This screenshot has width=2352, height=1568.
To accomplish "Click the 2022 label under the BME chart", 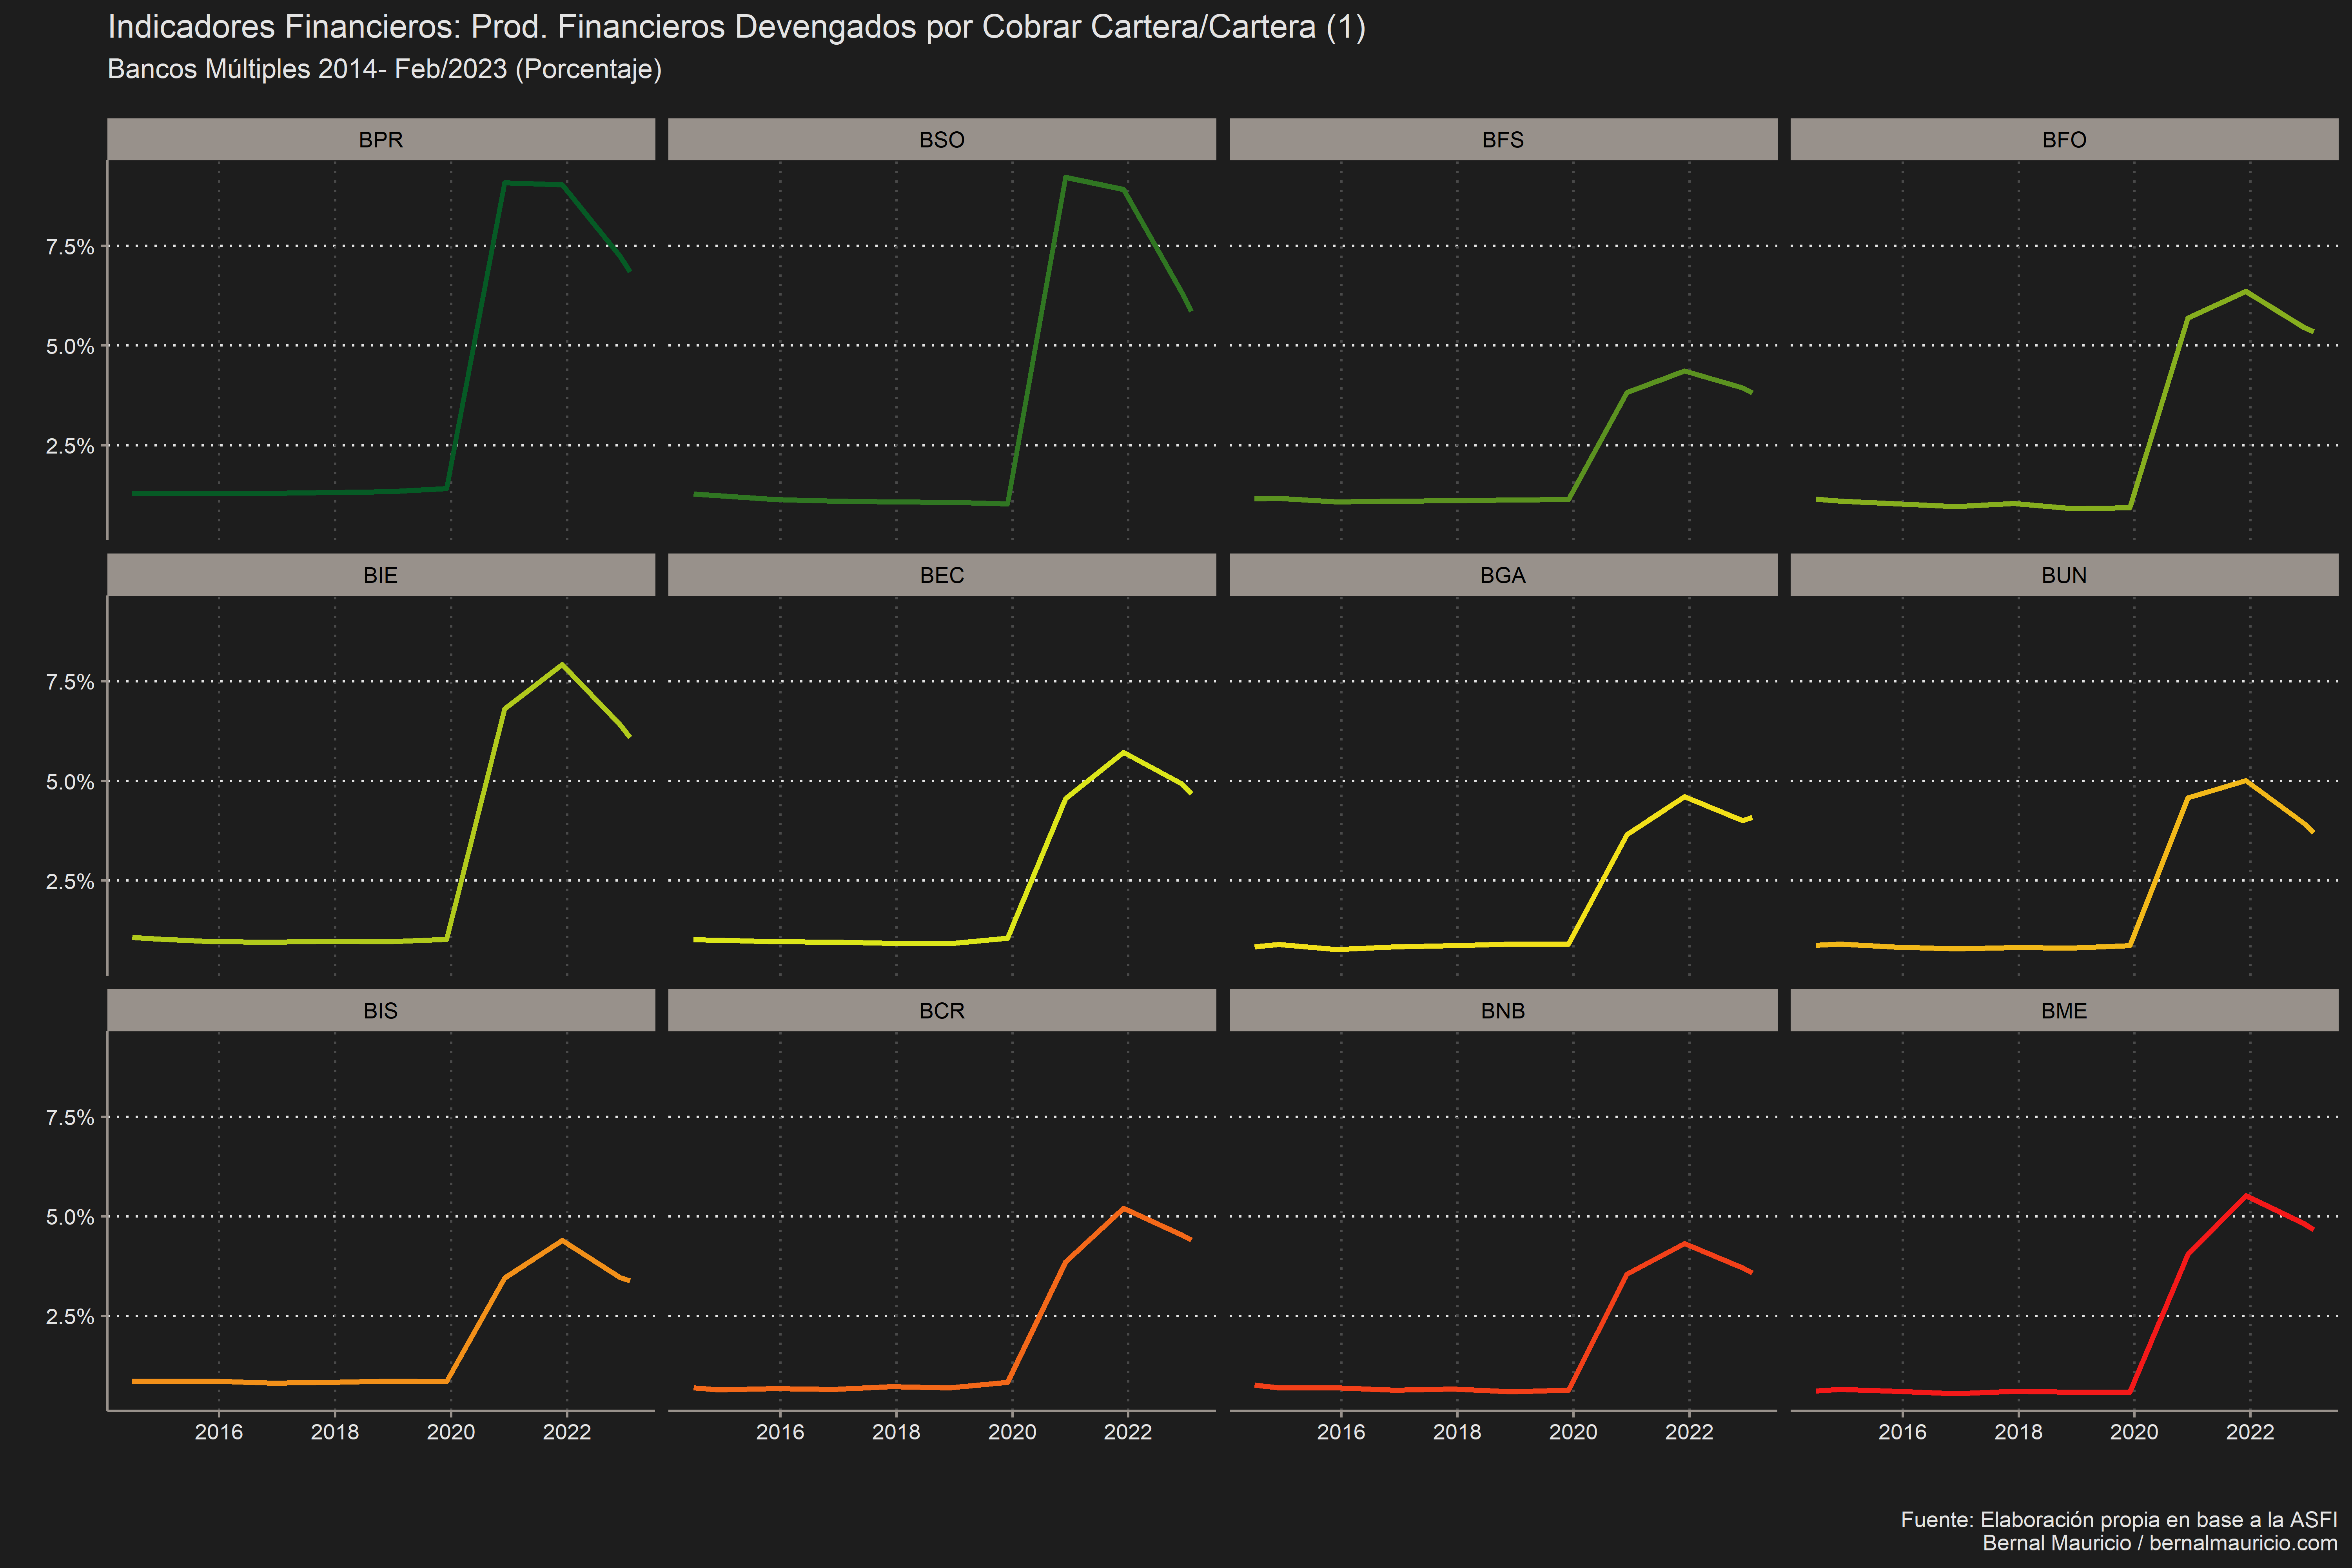I will 2250,1432.
